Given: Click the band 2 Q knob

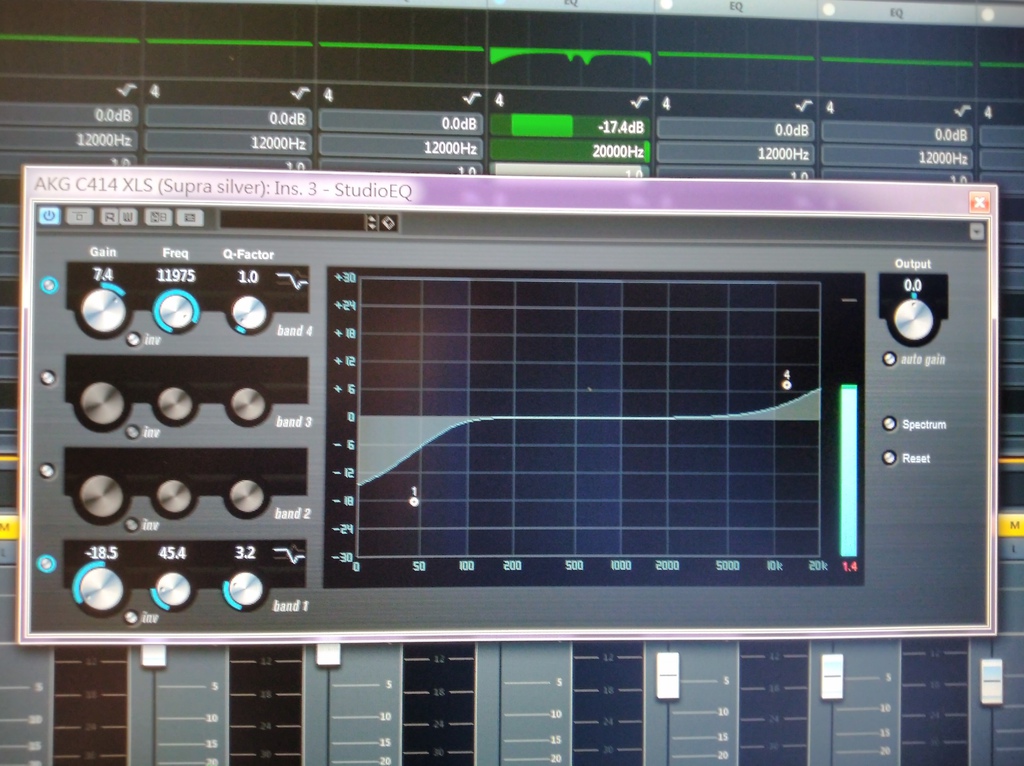Looking at the screenshot, I should 247,497.
